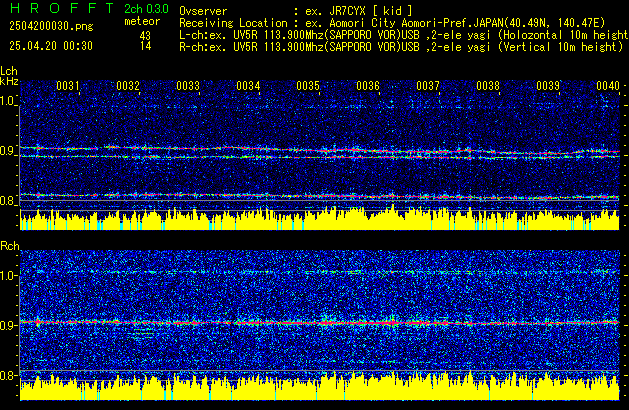Click the Receiving Location line
This screenshot has width=629, height=410.
(392, 23)
